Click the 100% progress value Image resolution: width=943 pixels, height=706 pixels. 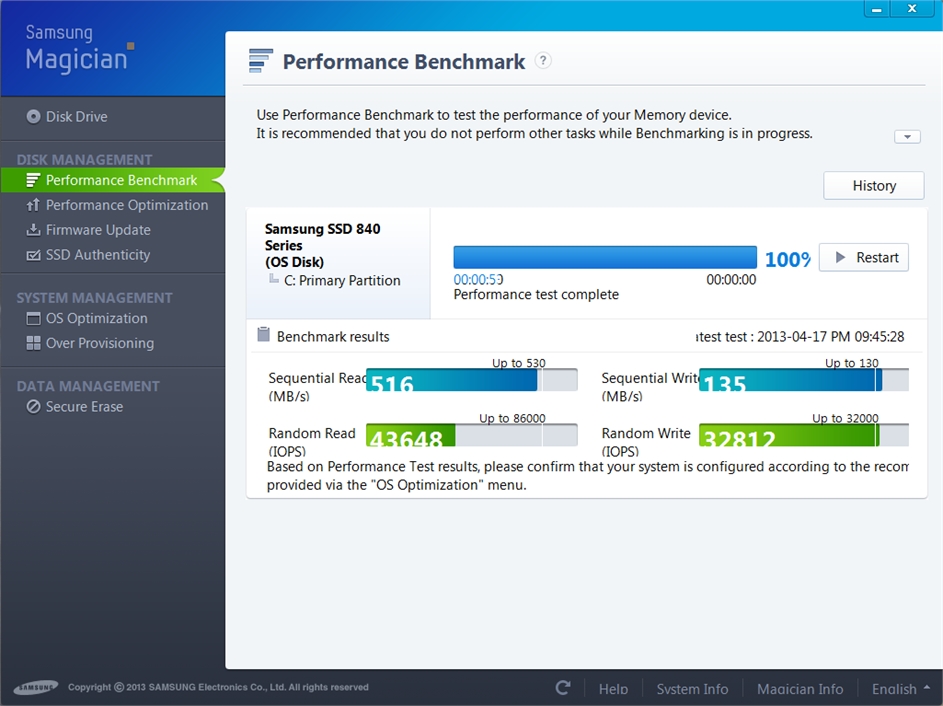tap(787, 259)
